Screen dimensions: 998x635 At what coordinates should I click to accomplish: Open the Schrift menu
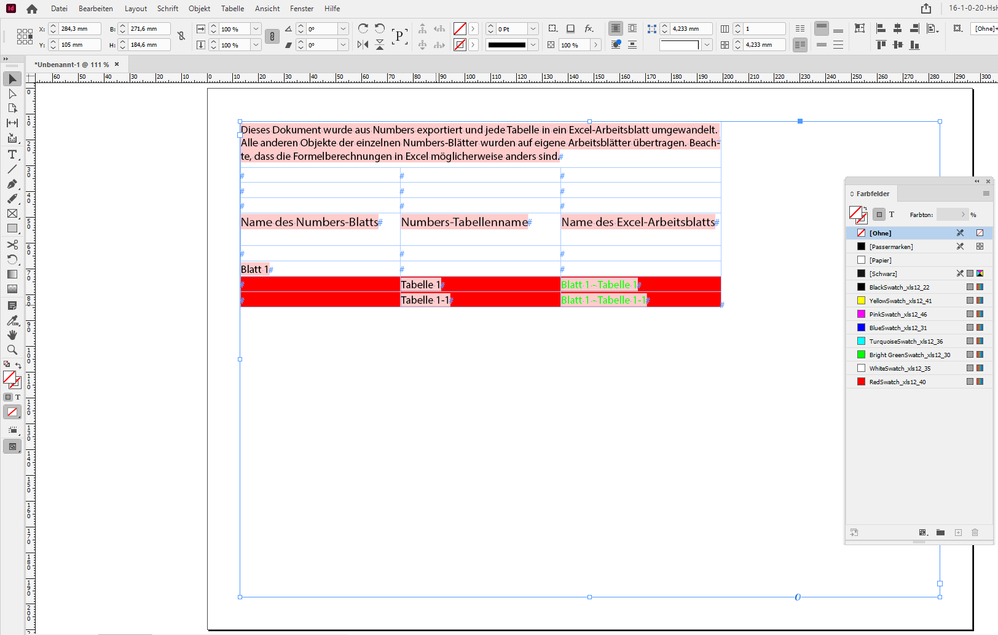(168, 8)
